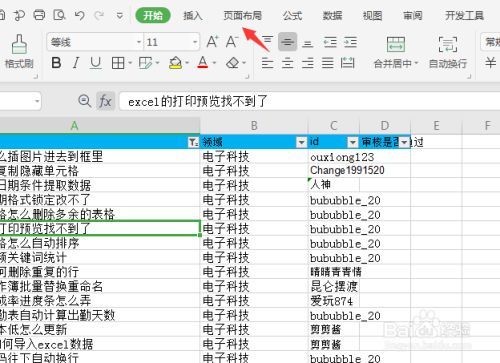Apply red font color

203,63
